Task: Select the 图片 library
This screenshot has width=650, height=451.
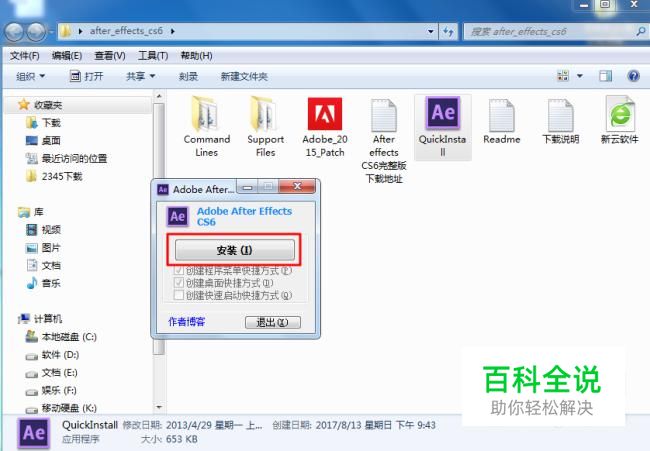Action: click(x=43, y=247)
